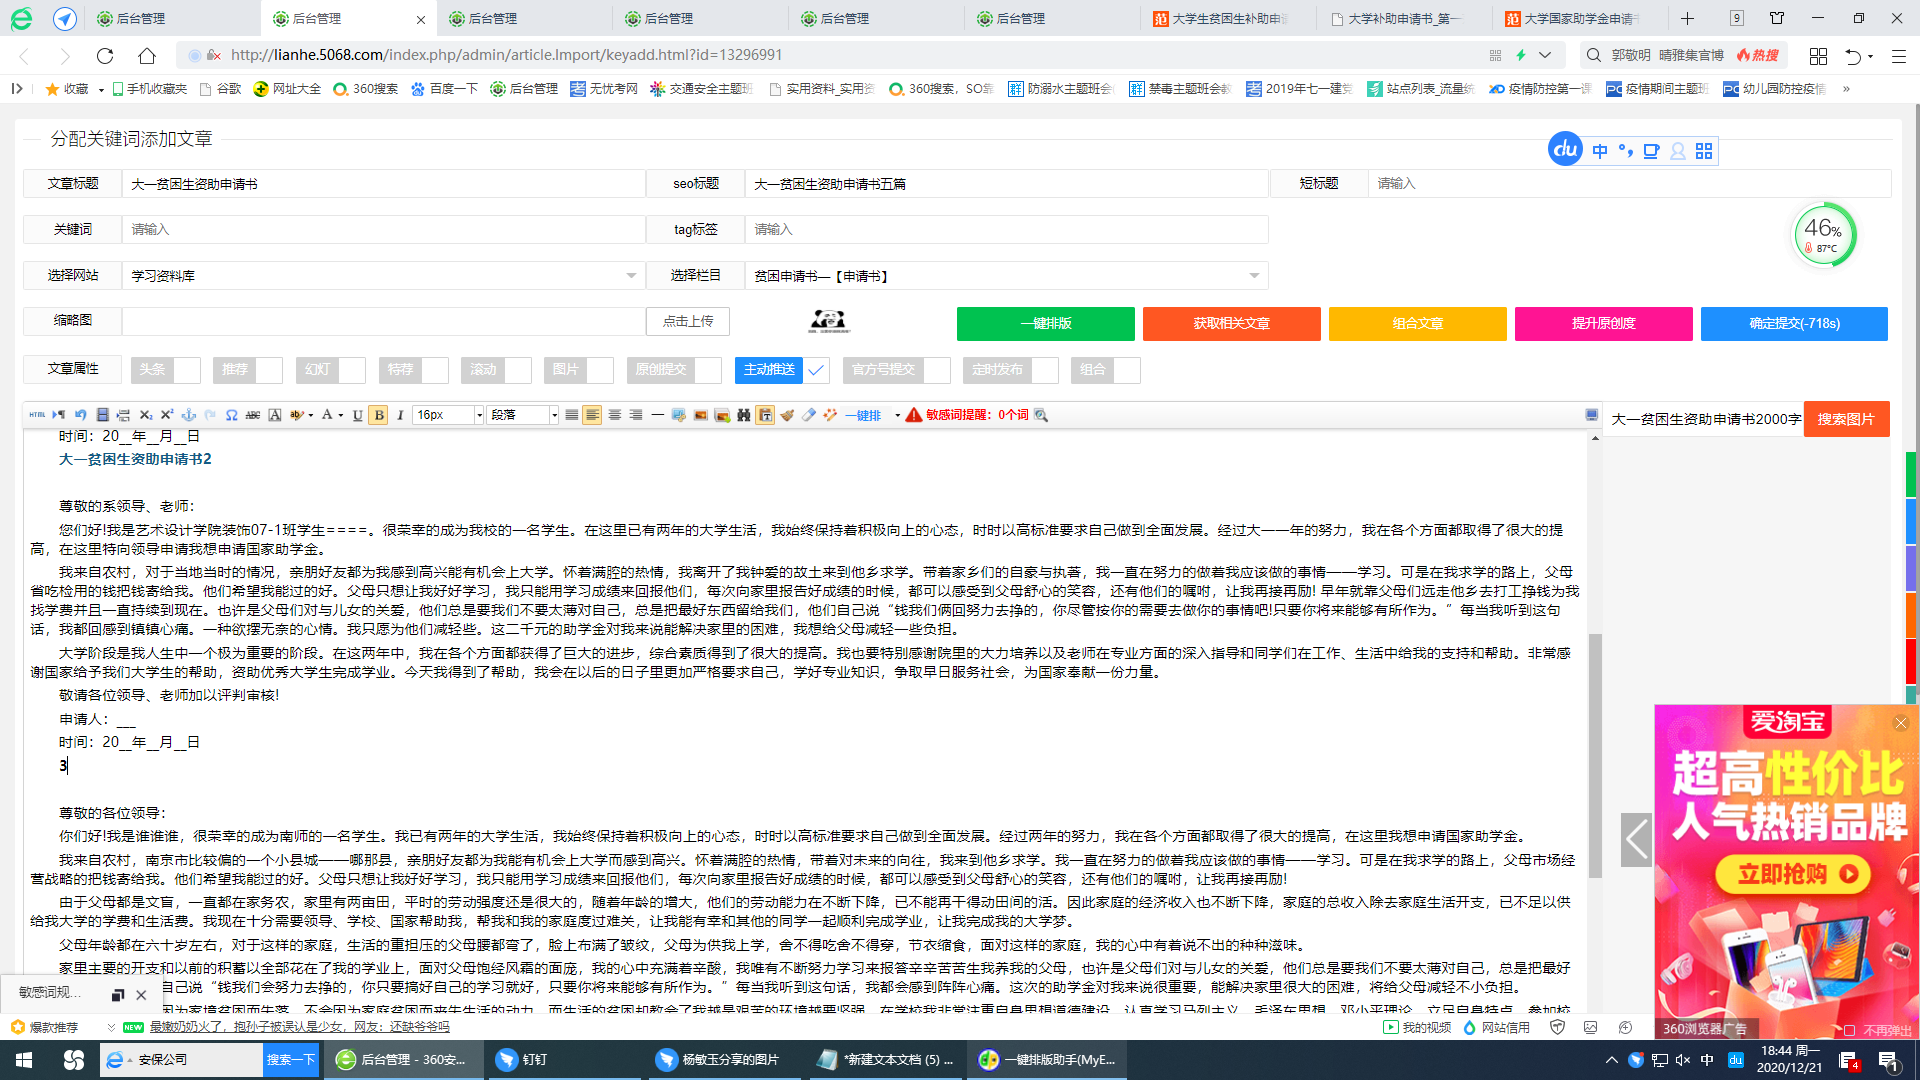Toggle bold formatting in the editor
The height and width of the screenshot is (1080, 1920).
pos(378,414)
